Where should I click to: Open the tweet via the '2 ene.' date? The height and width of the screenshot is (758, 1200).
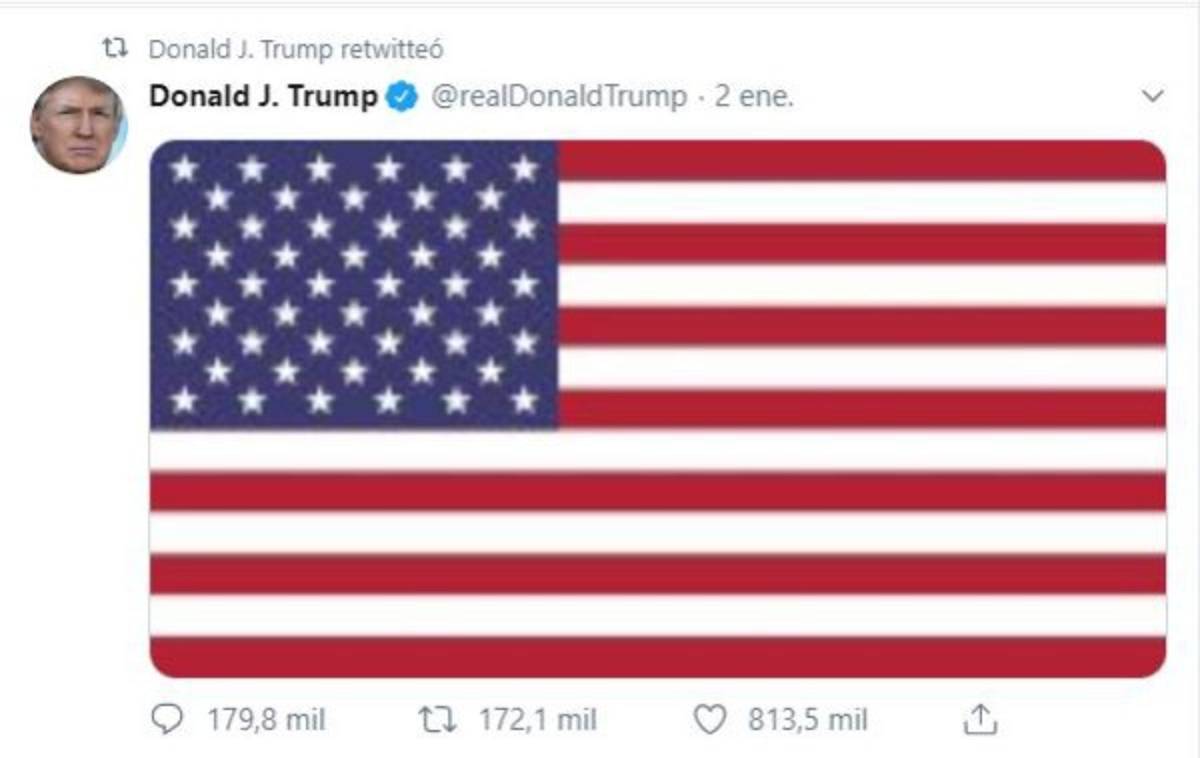[x=754, y=97]
